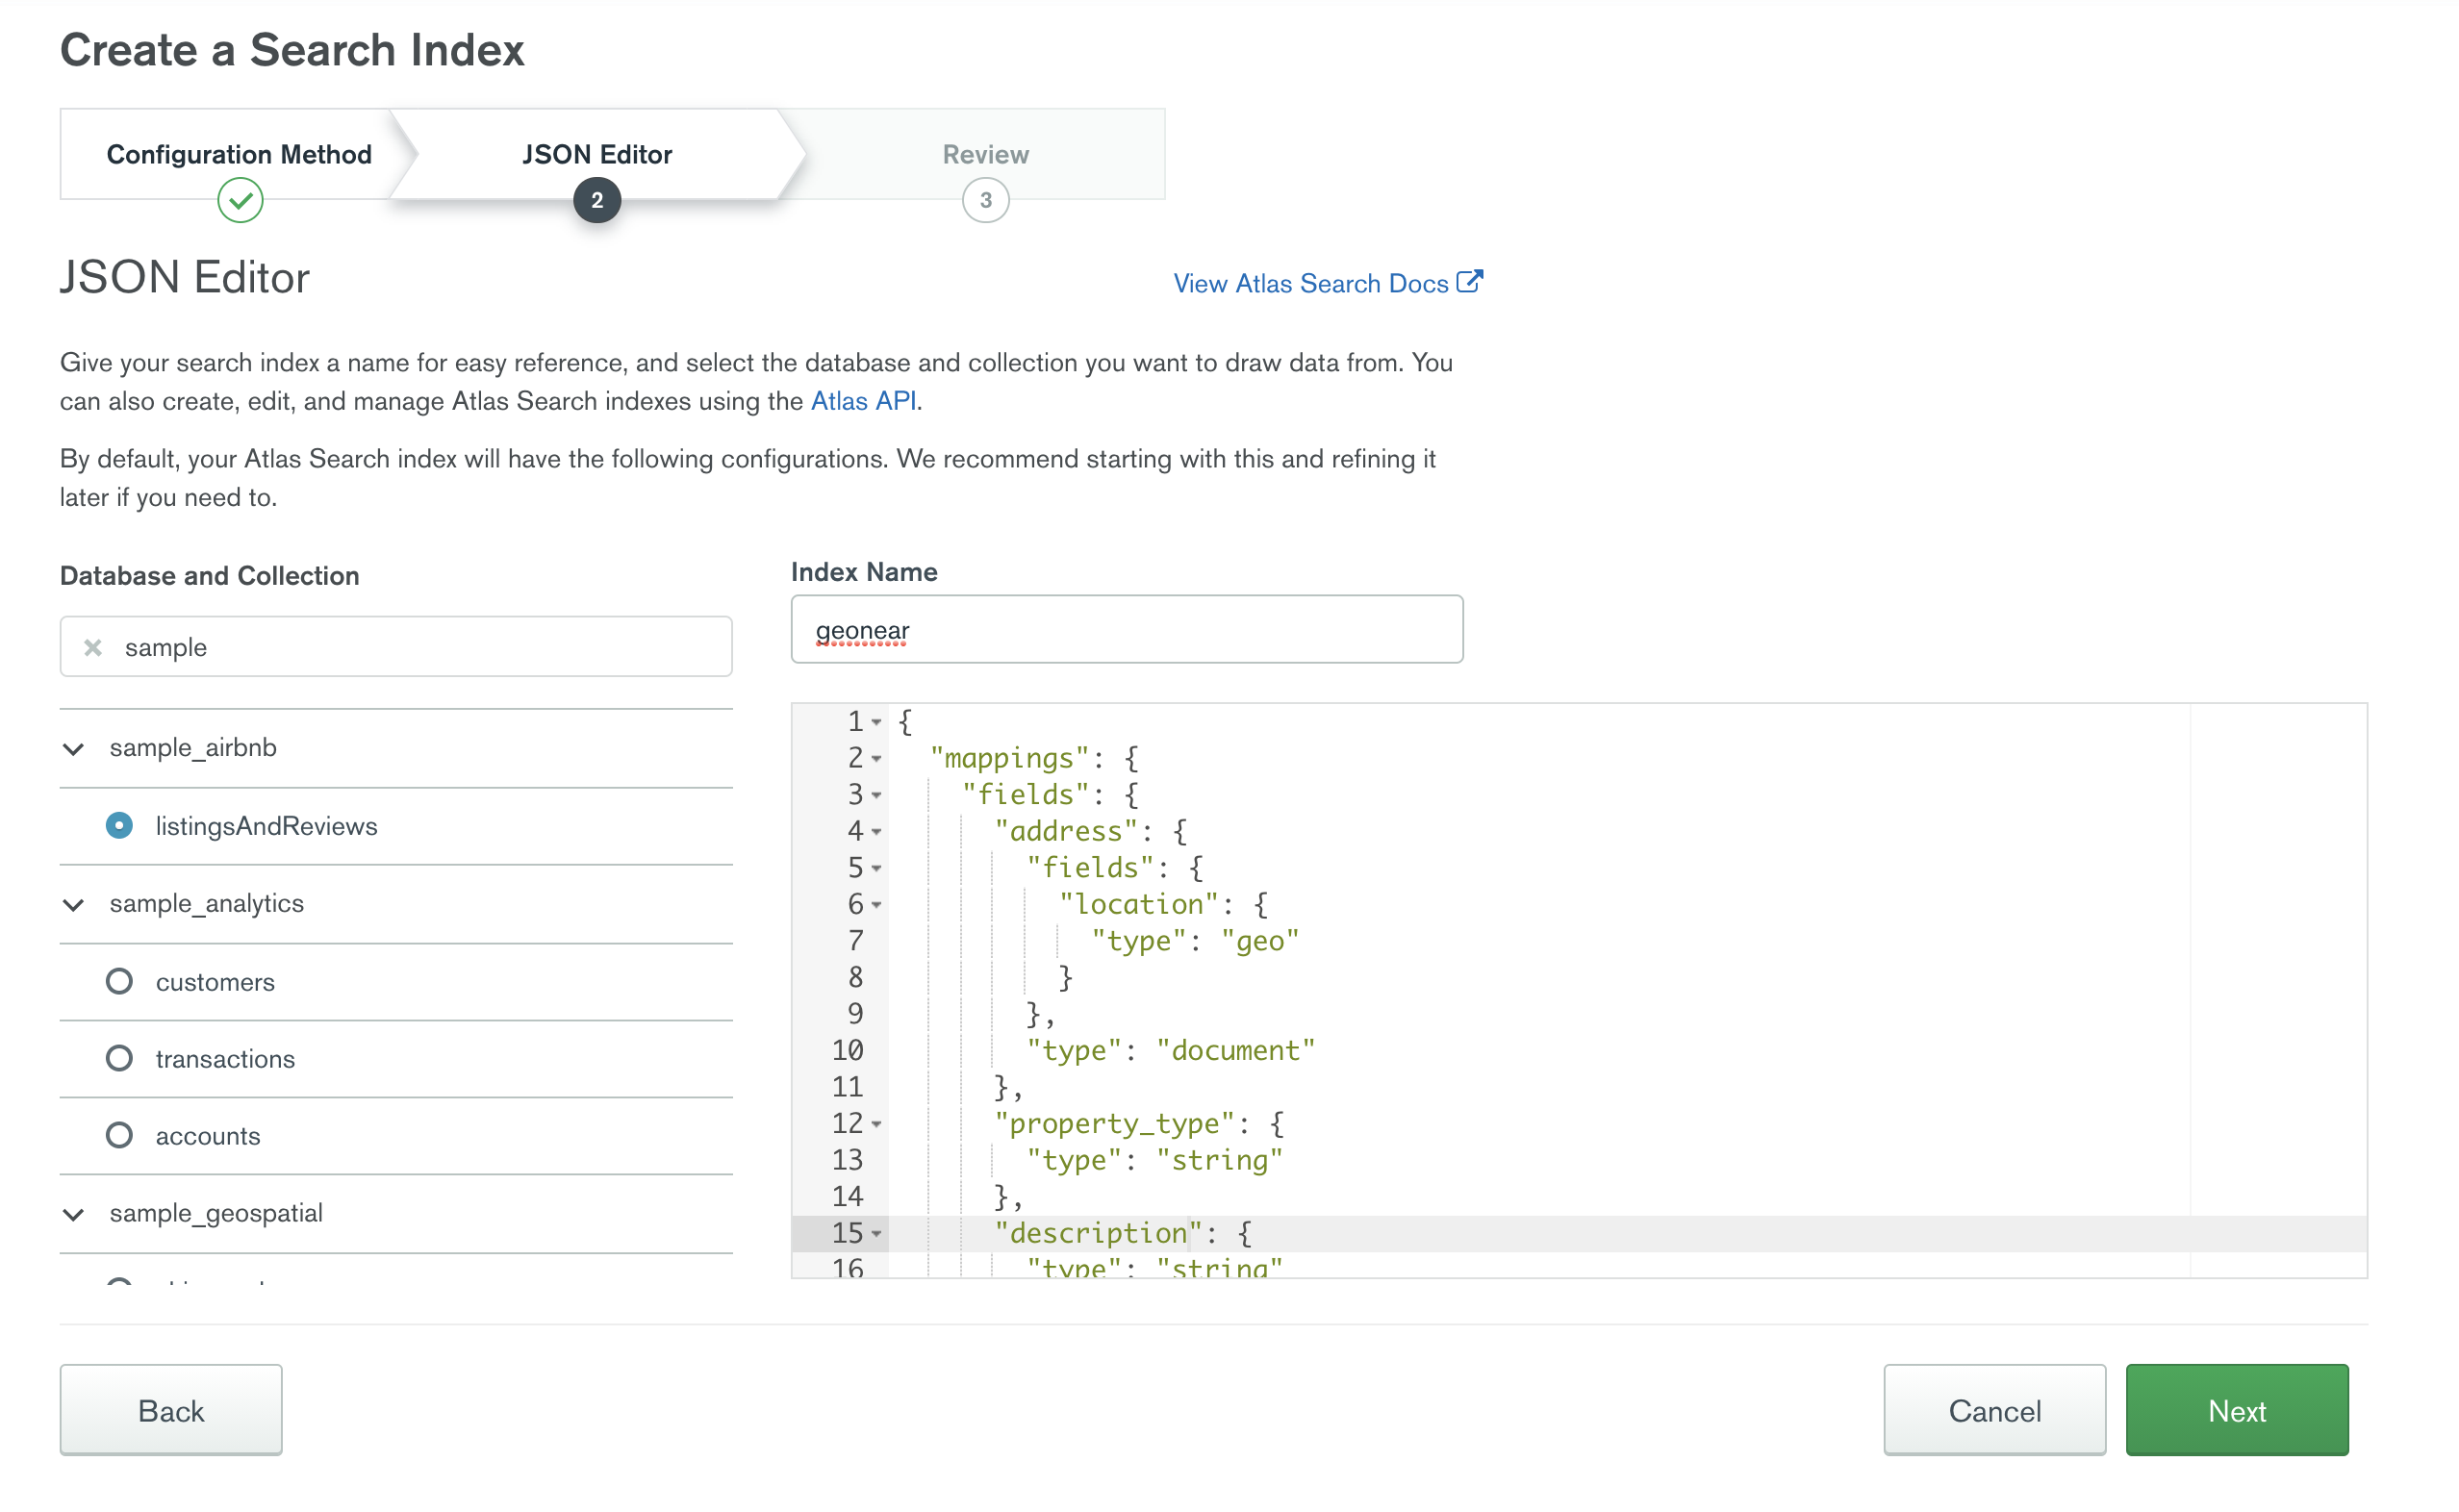
Task: Clear the database search field with X icon
Action: pos(93,648)
